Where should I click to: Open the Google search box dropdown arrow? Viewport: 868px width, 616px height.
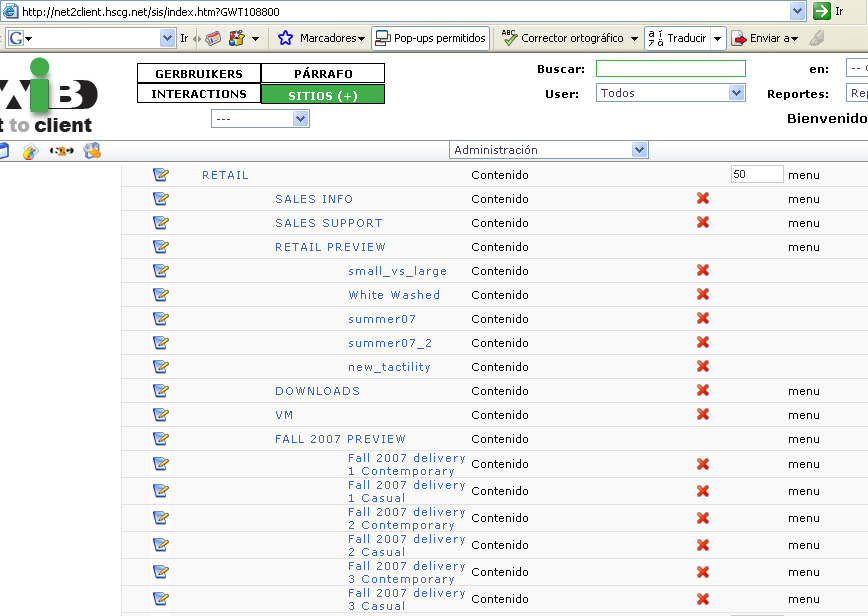pos(167,38)
